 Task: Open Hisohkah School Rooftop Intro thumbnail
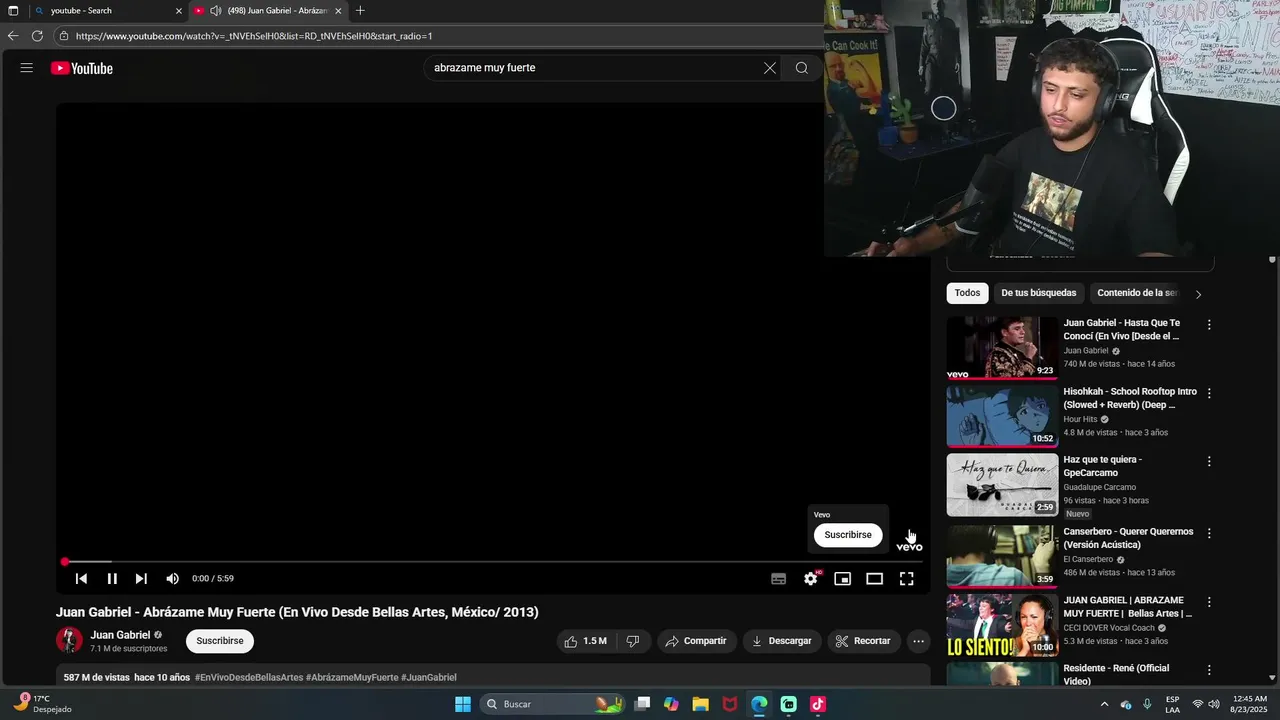[x=1002, y=417]
